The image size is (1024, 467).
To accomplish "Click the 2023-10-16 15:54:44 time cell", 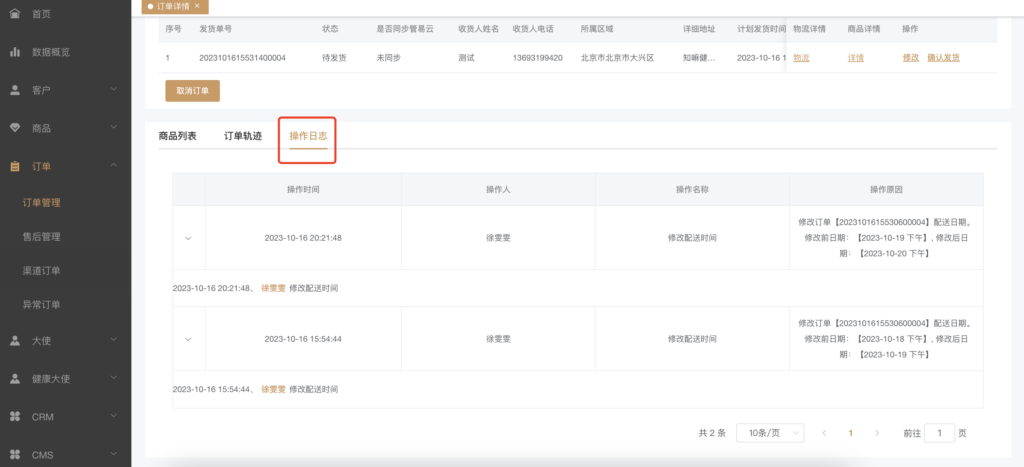I will [x=303, y=340].
